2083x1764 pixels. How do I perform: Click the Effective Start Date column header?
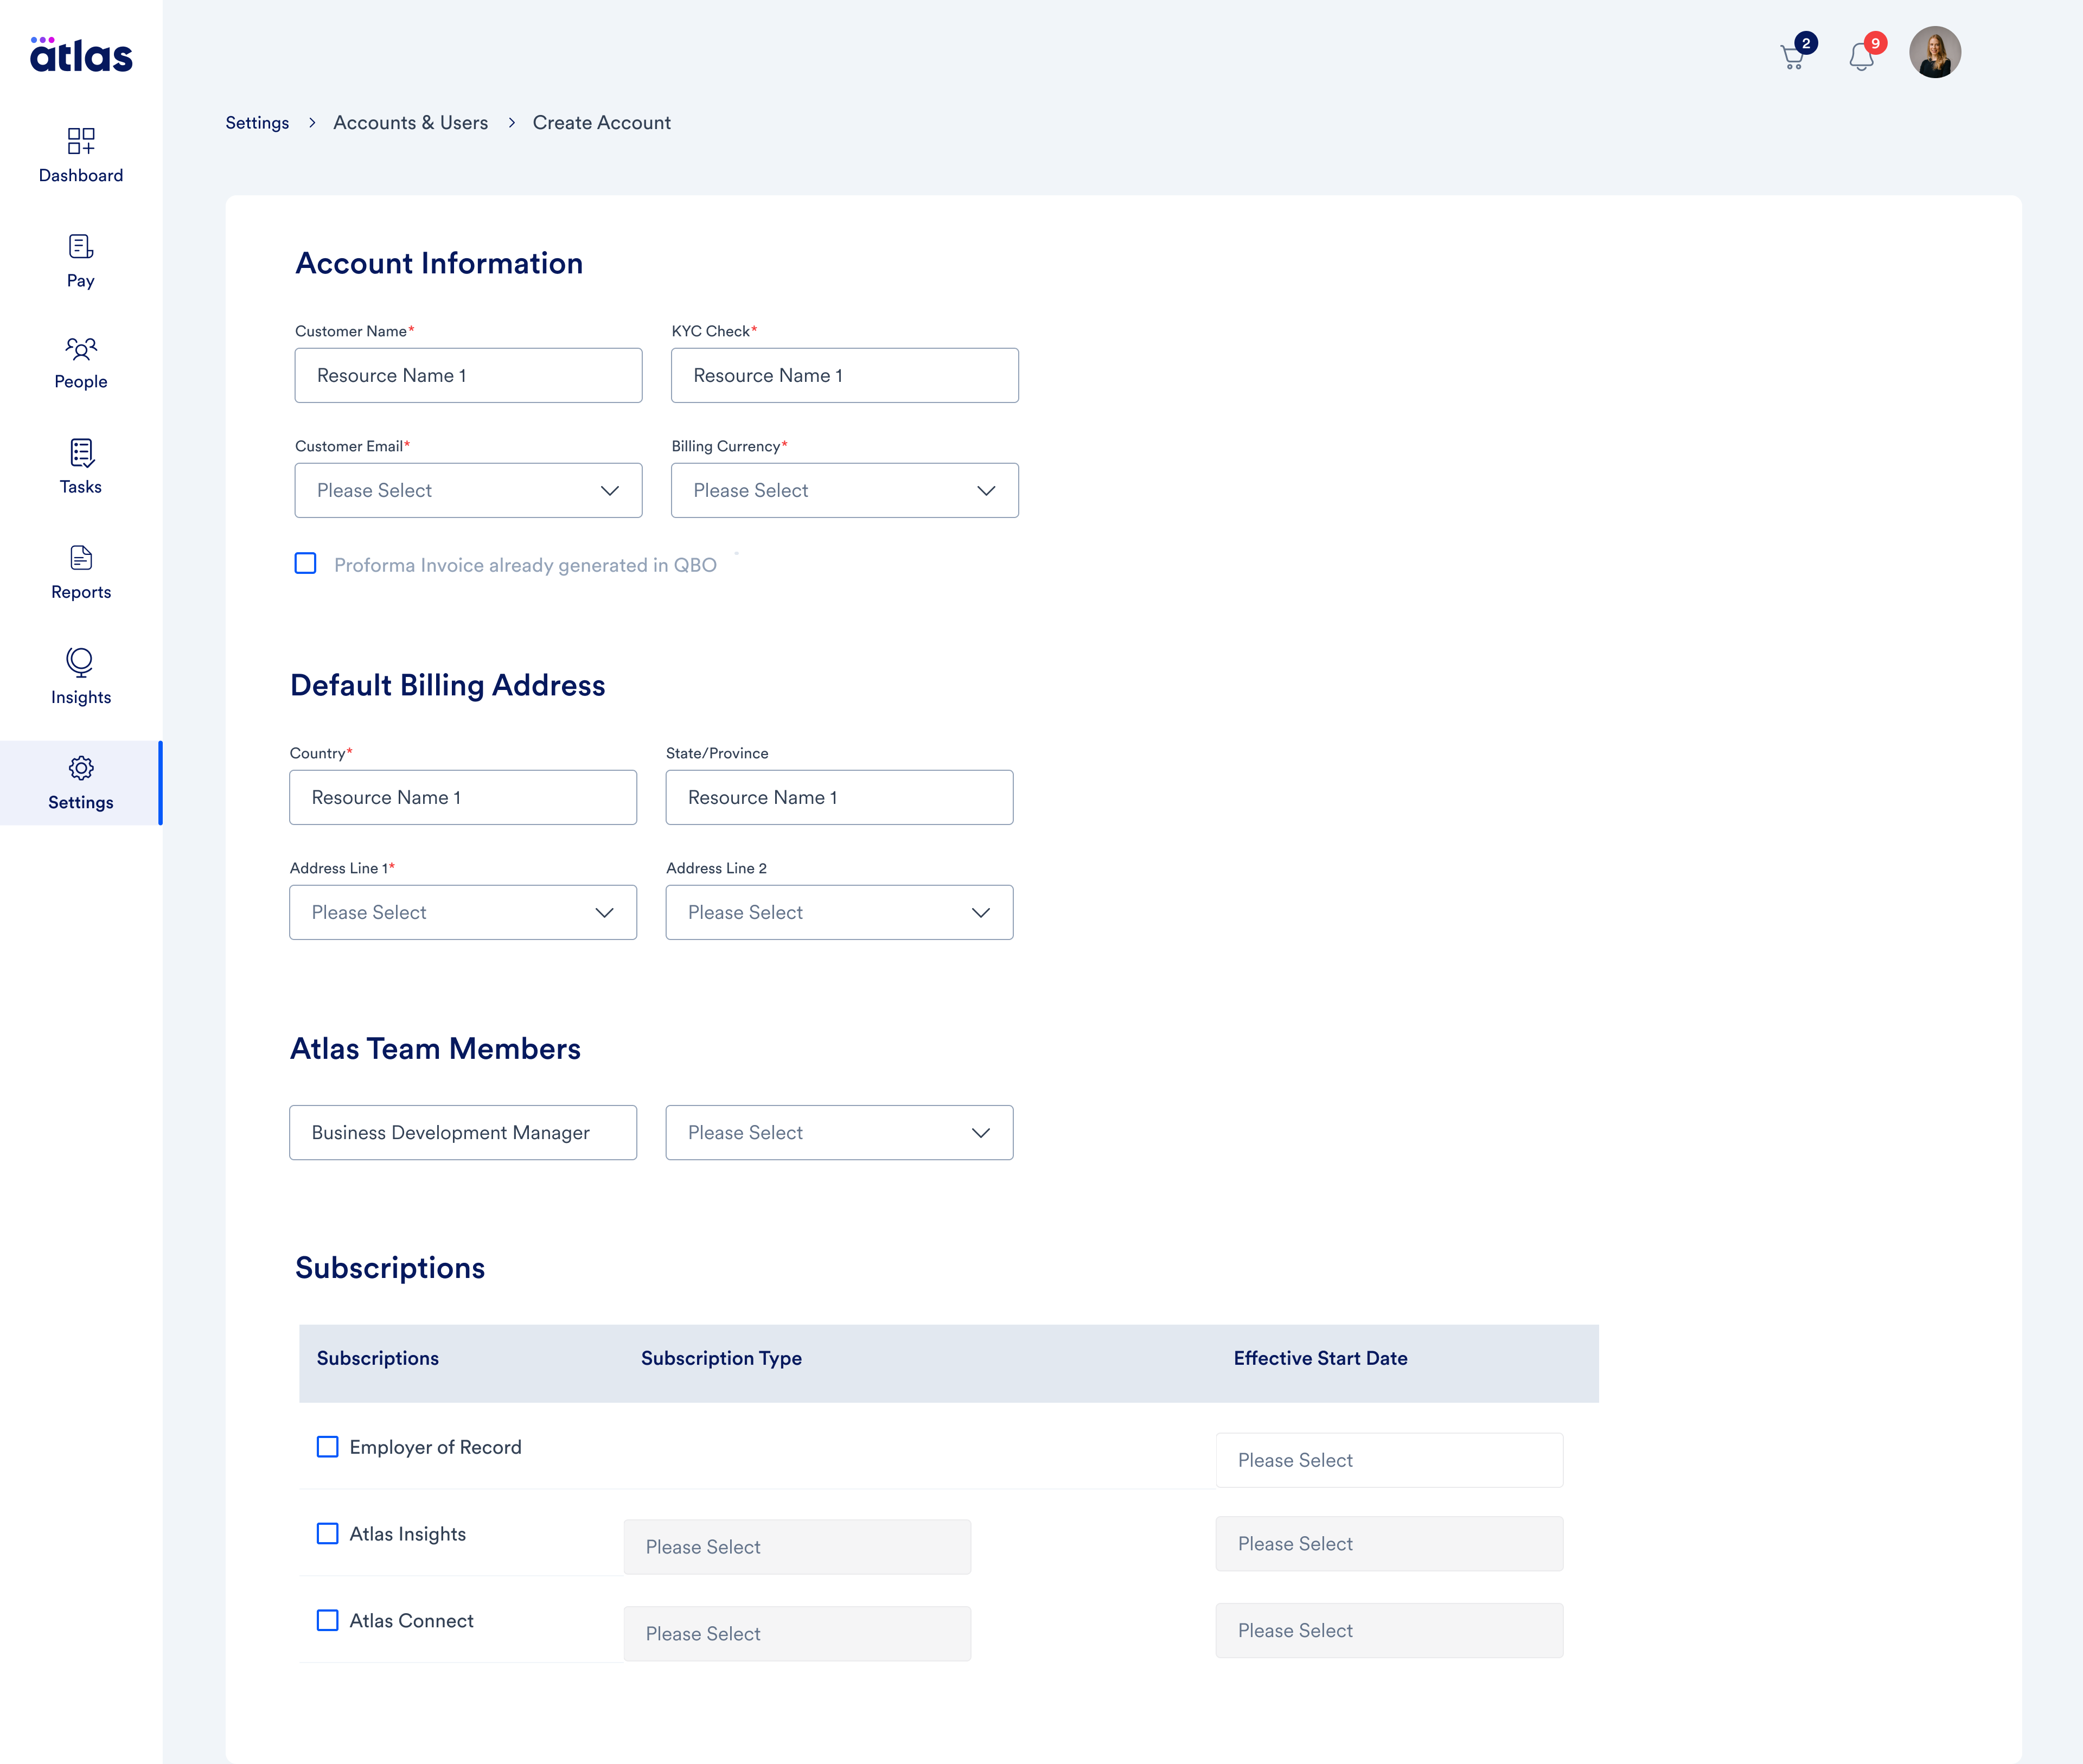(1321, 1358)
